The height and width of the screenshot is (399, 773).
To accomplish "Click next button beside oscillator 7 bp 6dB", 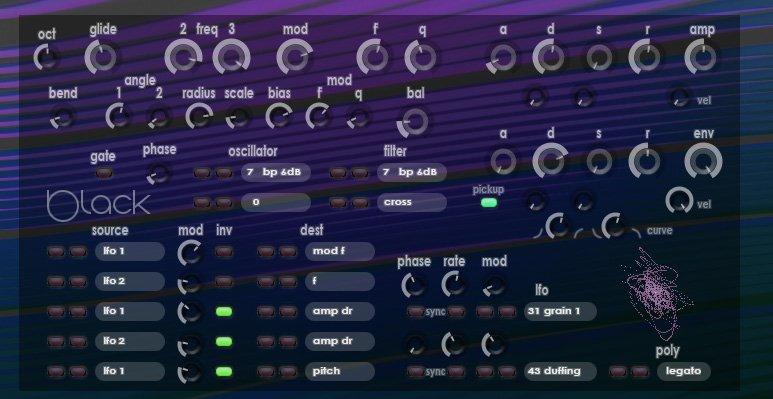I will (x=224, y=173).
